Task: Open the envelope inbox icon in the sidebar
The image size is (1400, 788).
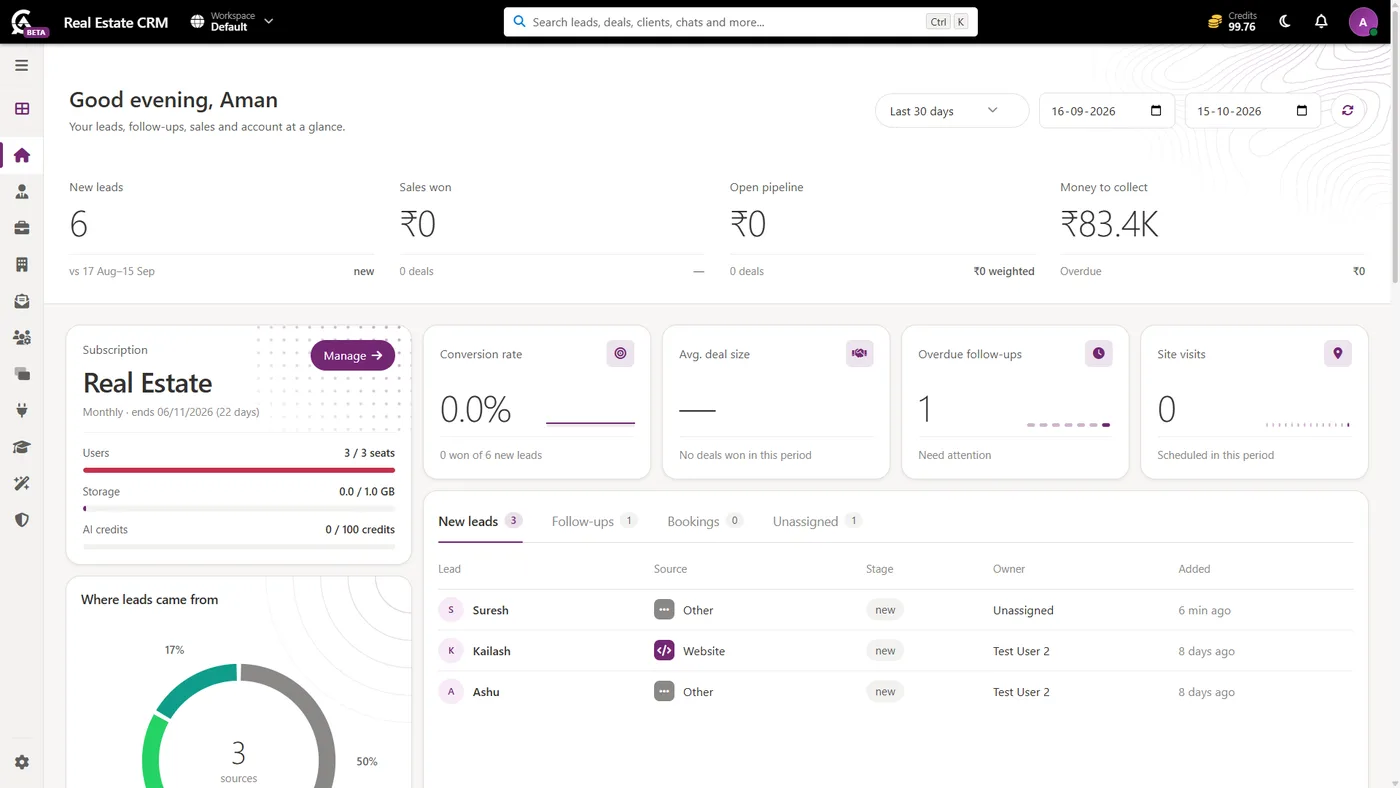Action: 22,301
